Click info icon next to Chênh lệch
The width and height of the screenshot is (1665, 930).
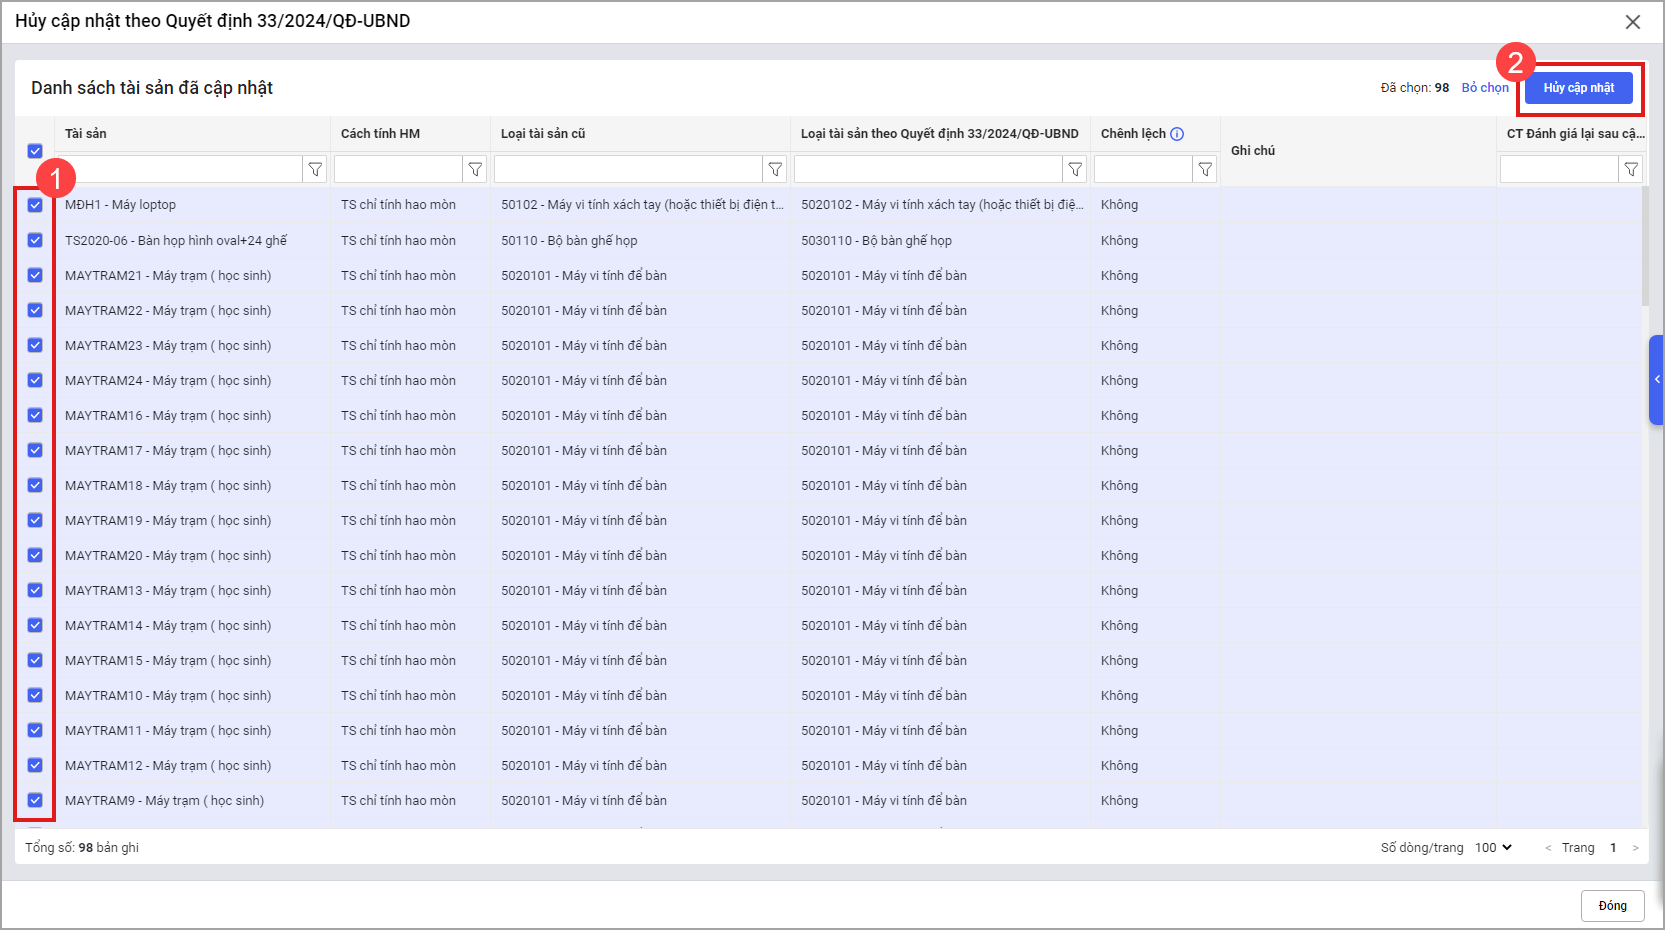[1177, 134]
